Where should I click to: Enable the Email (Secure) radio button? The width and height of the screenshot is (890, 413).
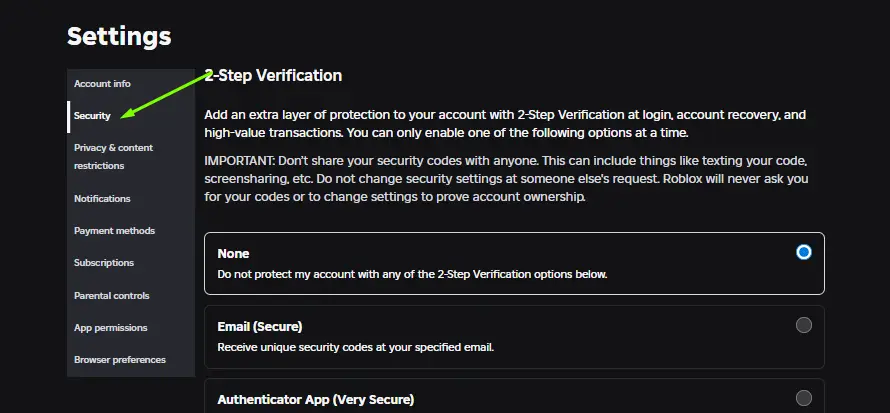[803, 325]
